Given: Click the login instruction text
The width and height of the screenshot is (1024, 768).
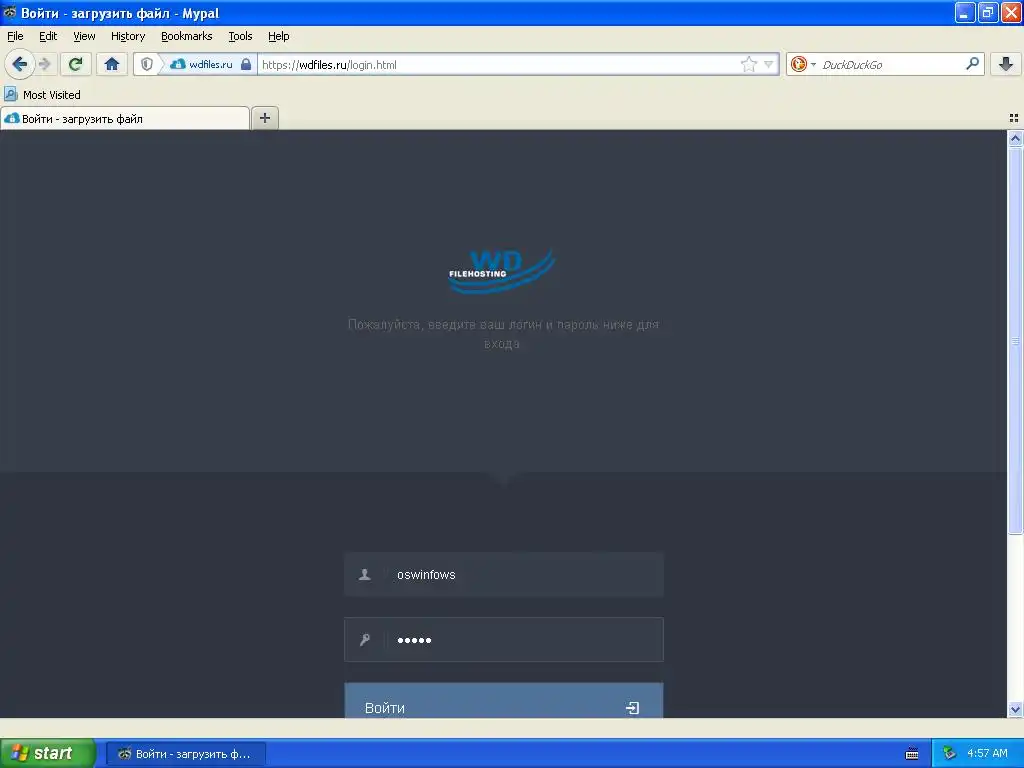Looking at the screenshot, I should click(503, 334).
